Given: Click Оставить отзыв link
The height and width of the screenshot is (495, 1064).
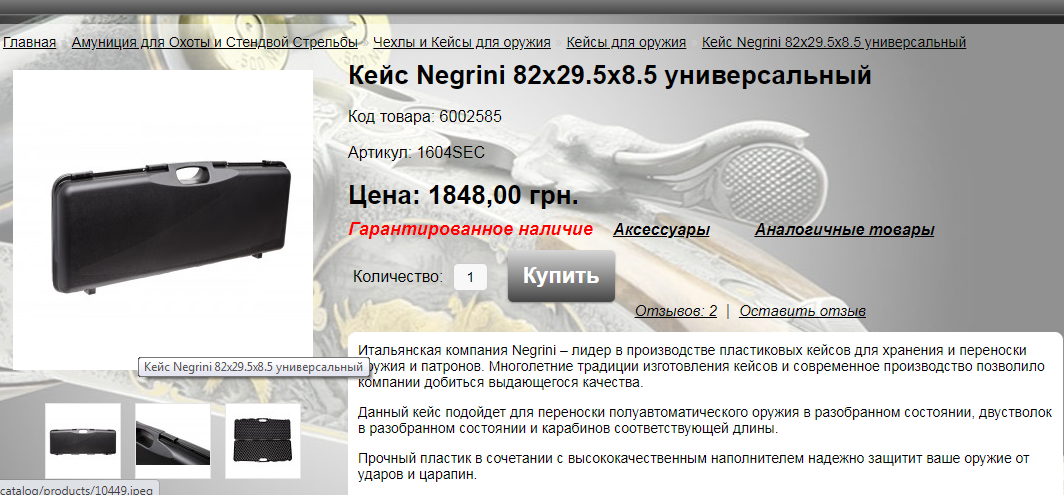Looking at the screenshot, I should 803,312.
